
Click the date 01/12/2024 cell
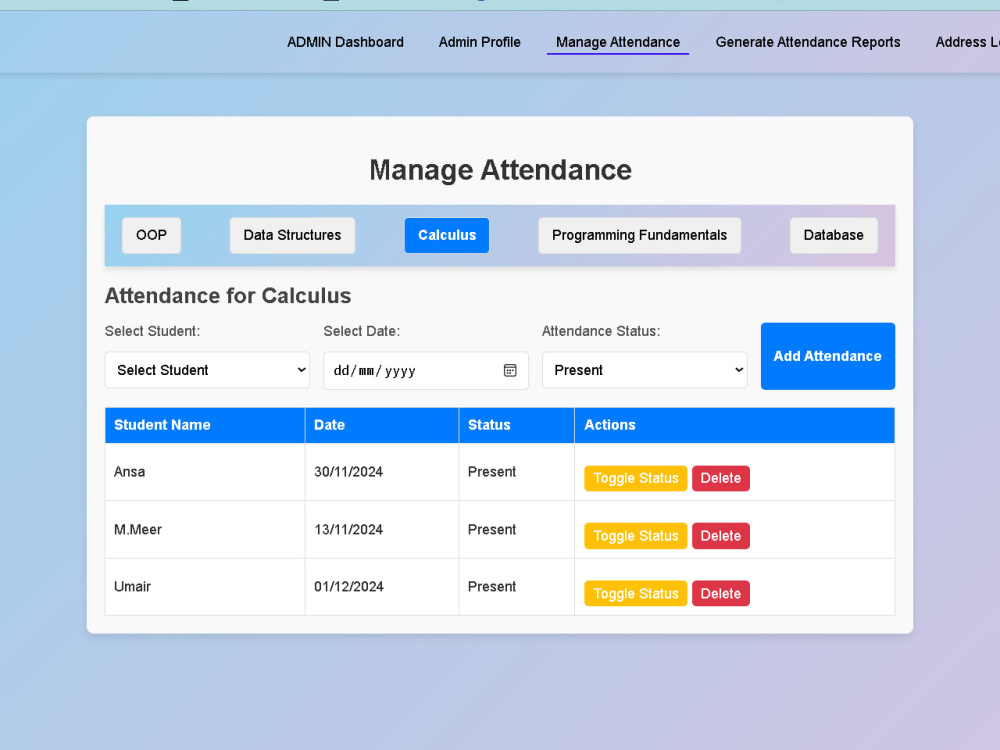tap(382, 587)
